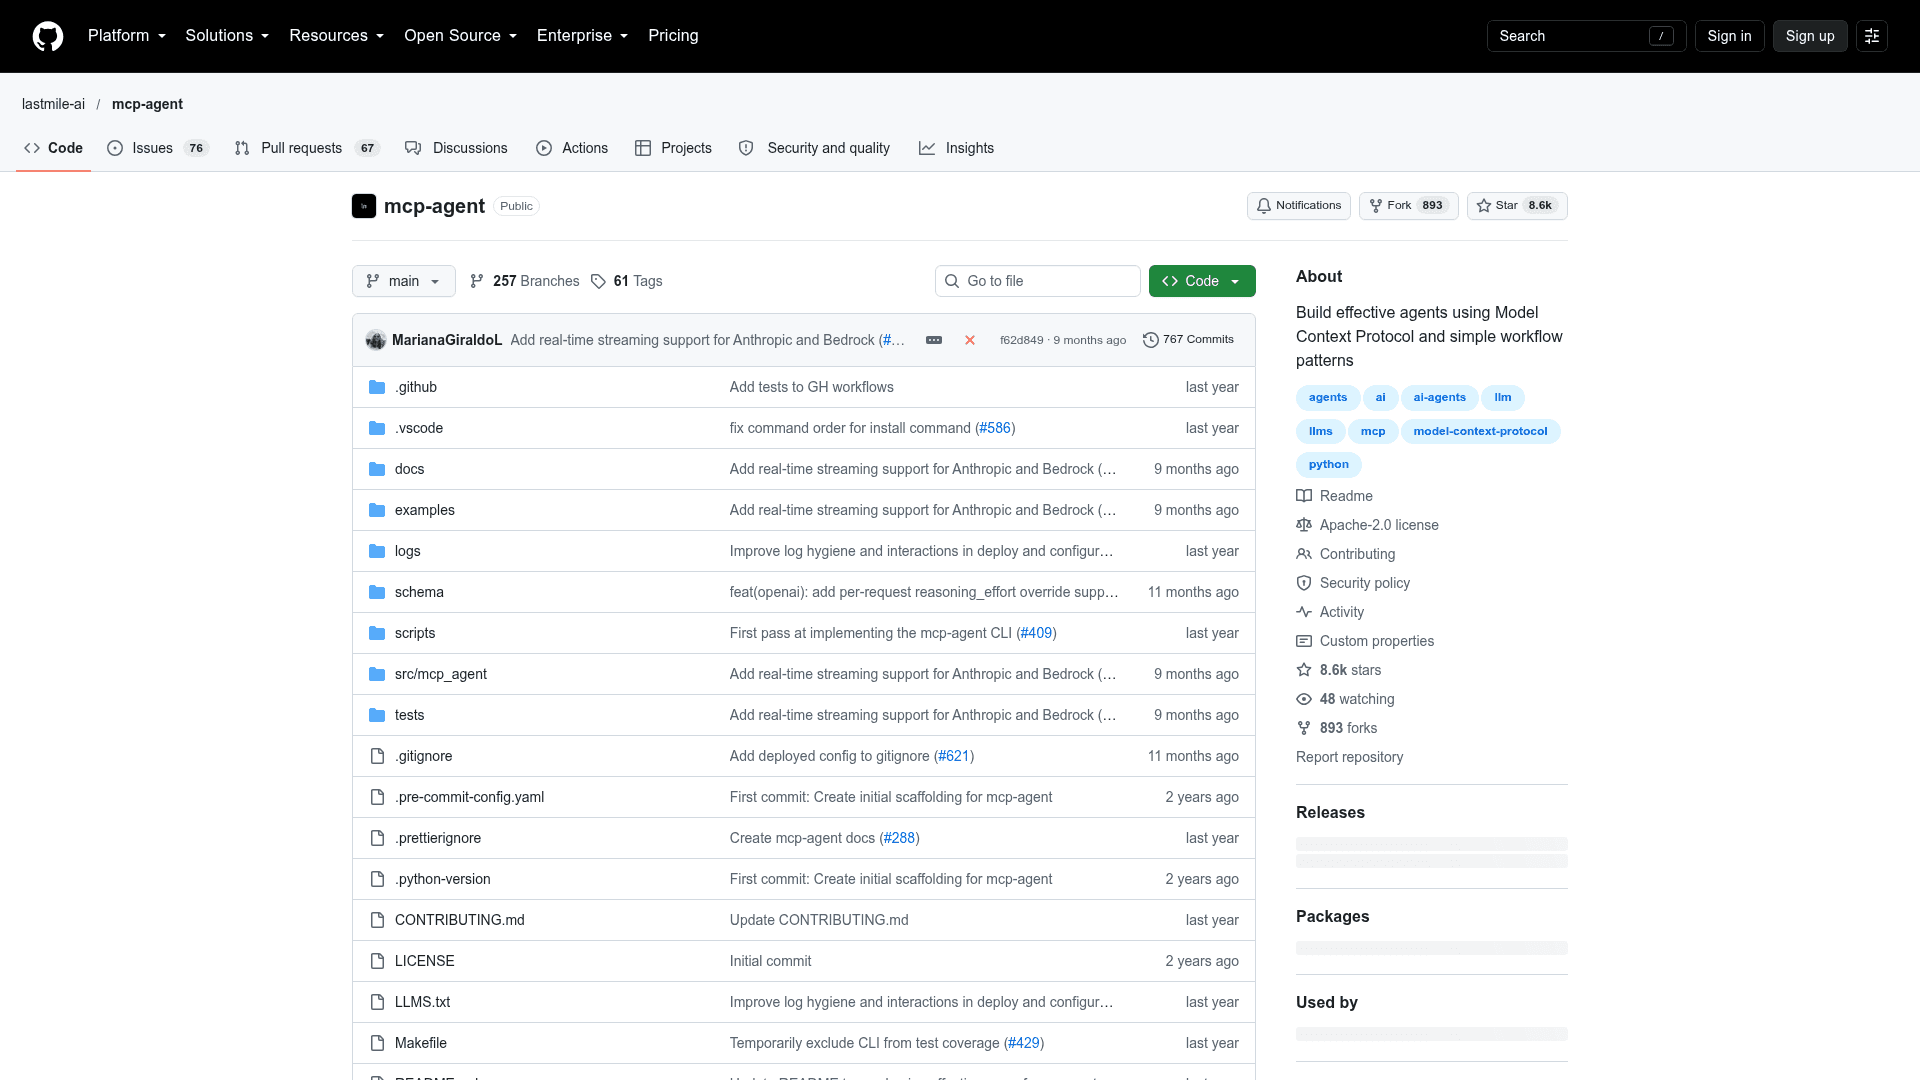Switch to the Issues tab
Image resolution: width=1920 pixels, height=1080 pixels.
point(157,148)
